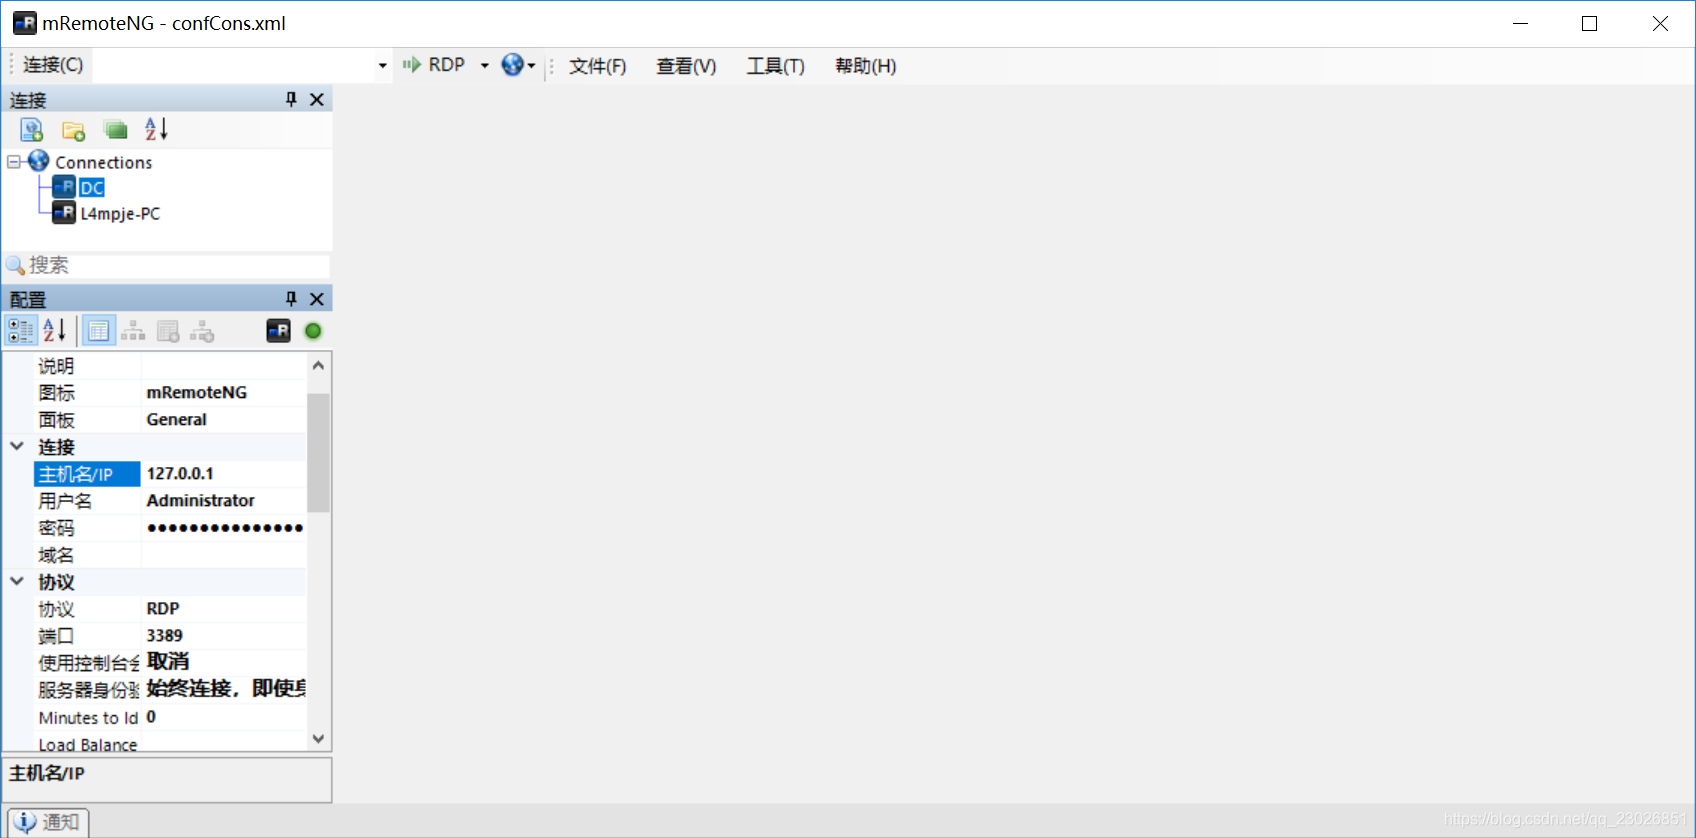Click the General panel property value
The width and height of the screenshot is (1696, 838).
(x=224, y=419)
